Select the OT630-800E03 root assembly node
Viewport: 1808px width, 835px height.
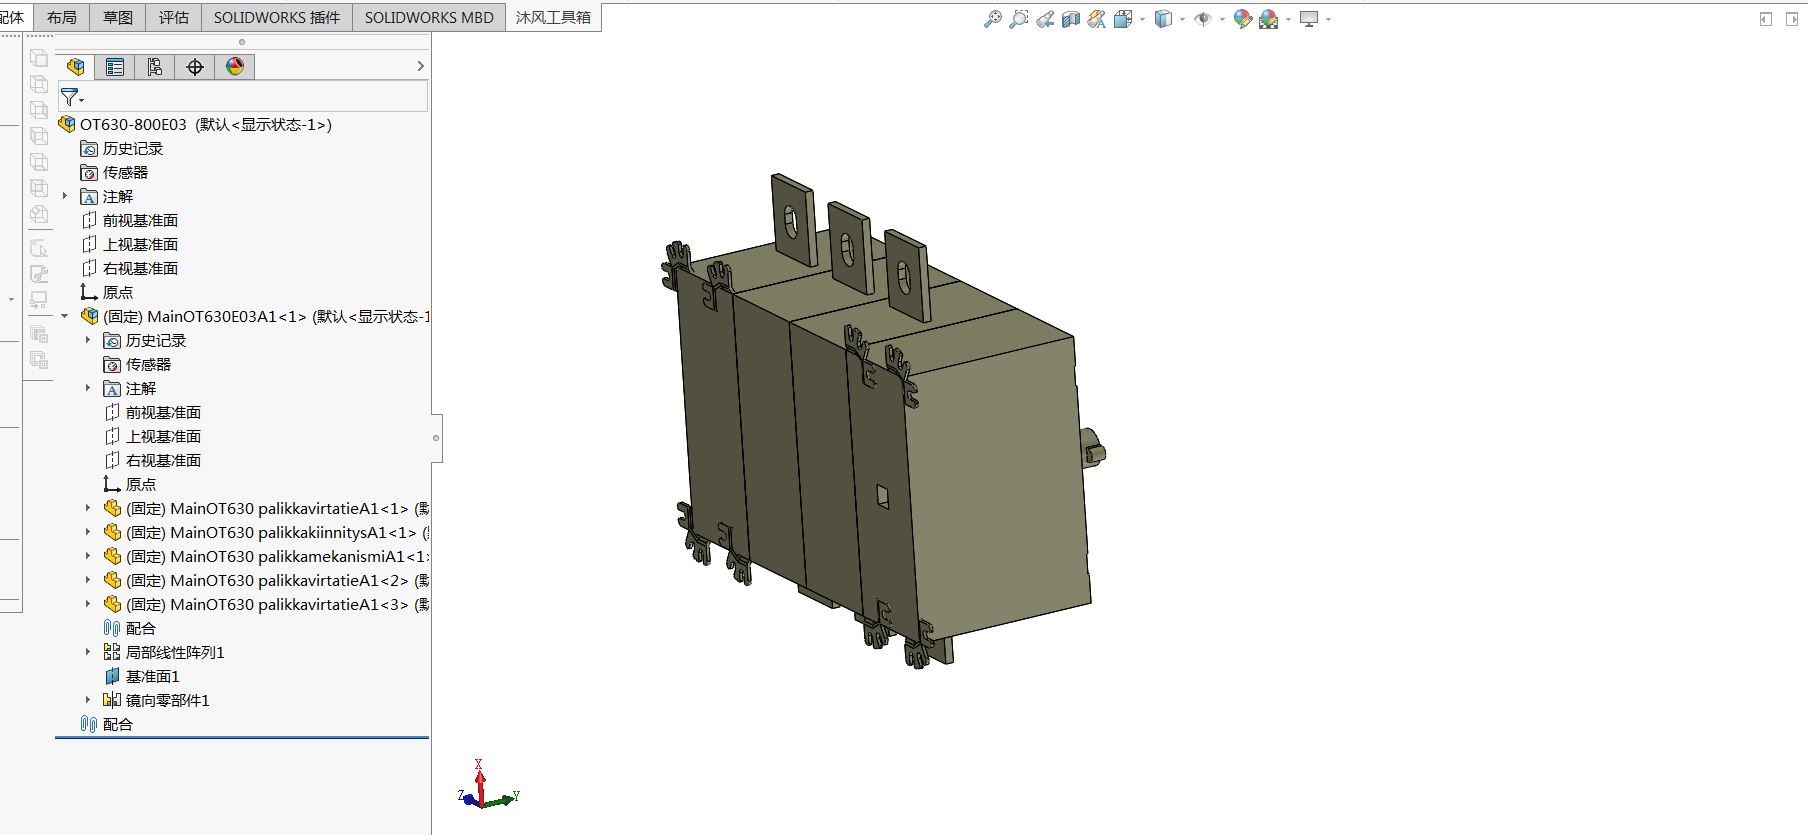point(195,124)
